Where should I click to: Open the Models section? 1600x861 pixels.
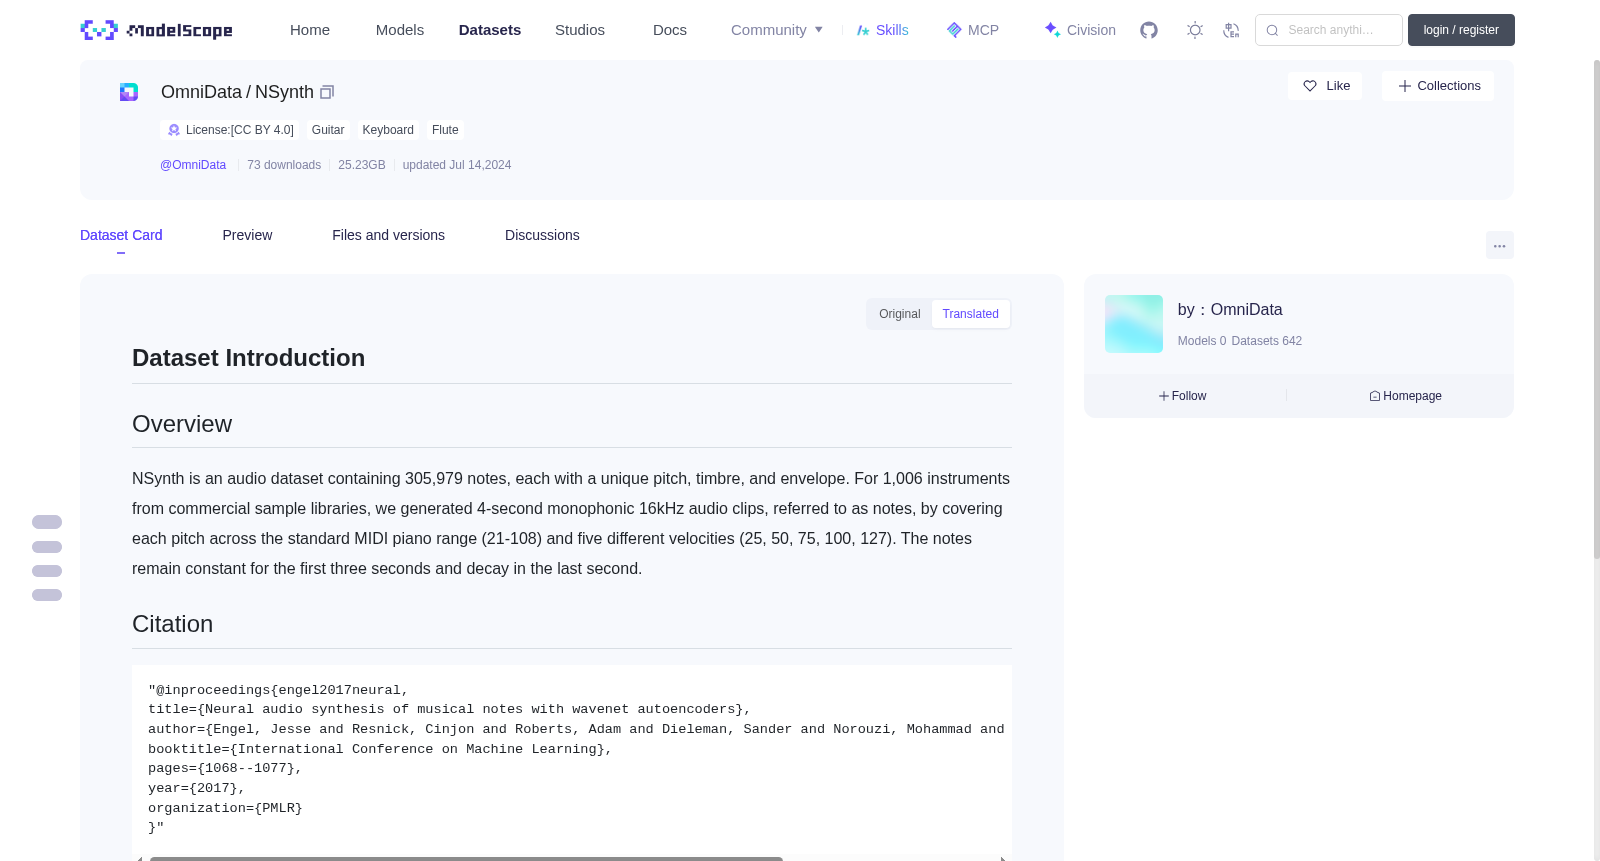[x=400, y=30]
